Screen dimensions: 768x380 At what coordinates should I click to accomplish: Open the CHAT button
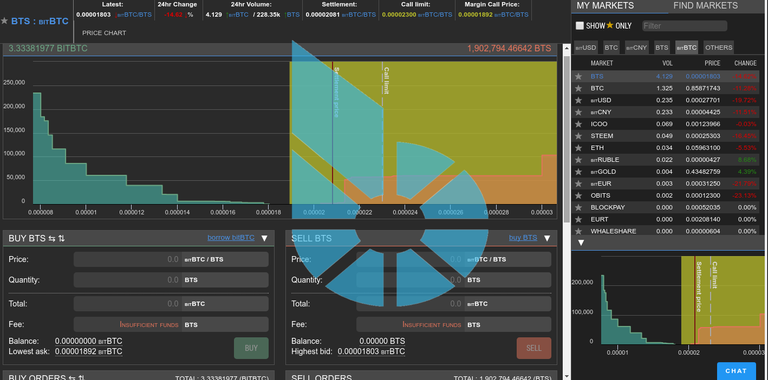(736, 371)
